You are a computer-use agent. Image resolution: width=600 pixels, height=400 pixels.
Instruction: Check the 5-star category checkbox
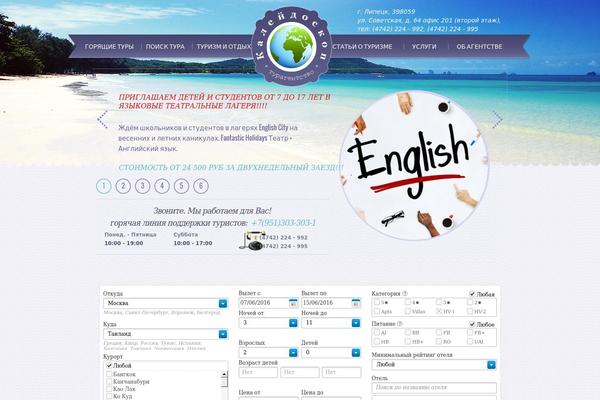point(377,302)
